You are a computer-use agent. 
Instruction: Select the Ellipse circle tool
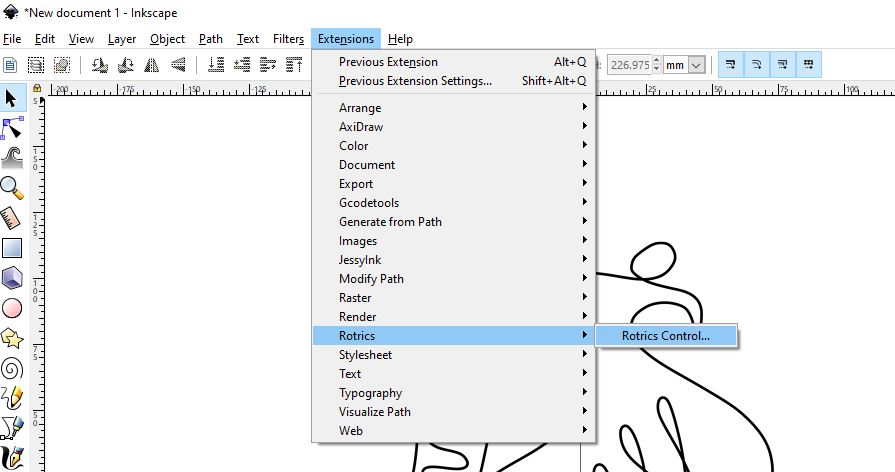pos(11,308)
